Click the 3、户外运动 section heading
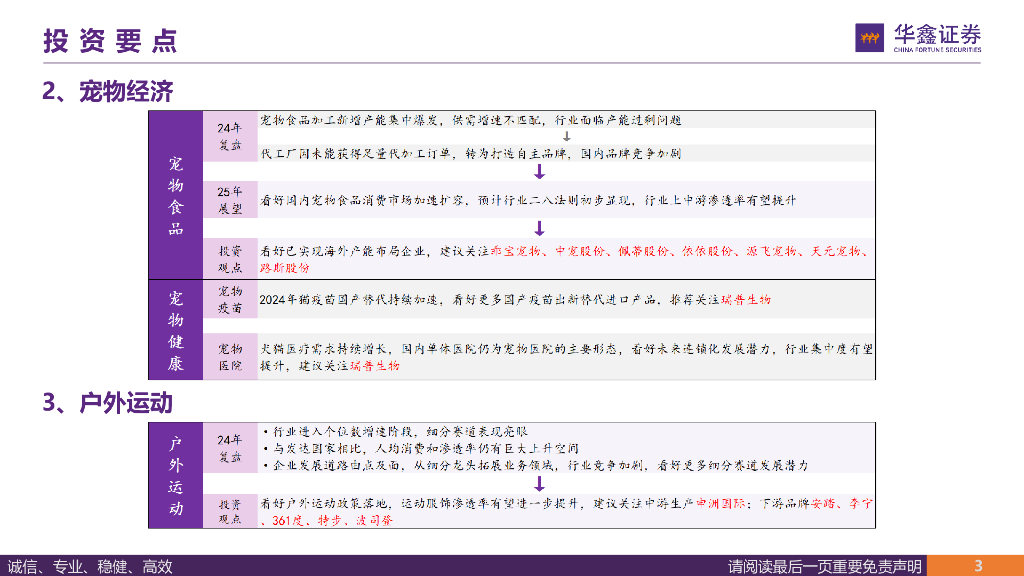Viewport: 1024px width, 576px height. coord(108,403)
